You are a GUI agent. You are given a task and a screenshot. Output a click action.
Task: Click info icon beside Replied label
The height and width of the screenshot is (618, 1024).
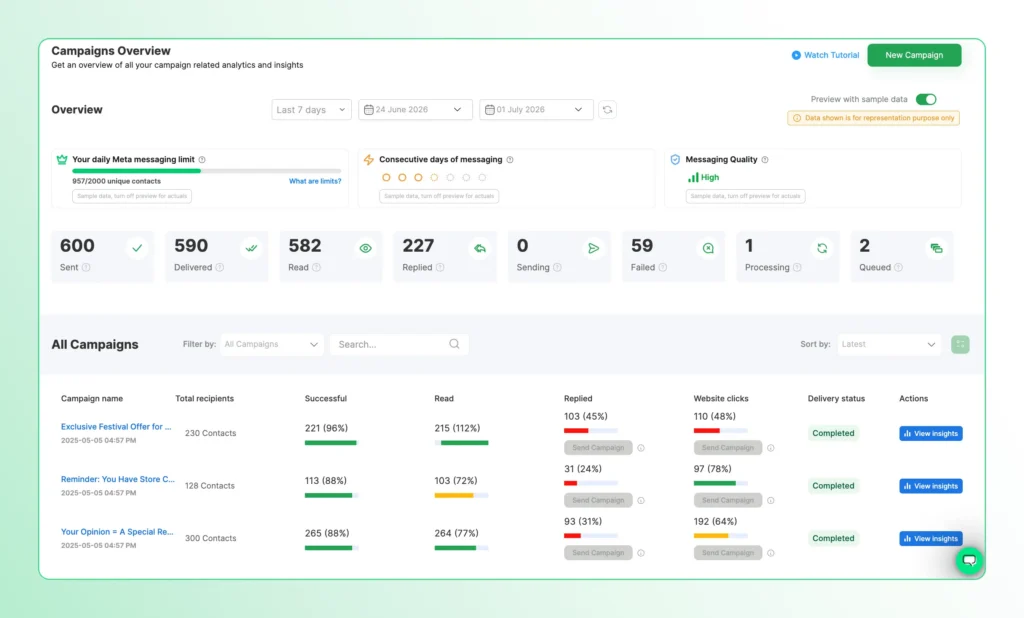point(440,267)
